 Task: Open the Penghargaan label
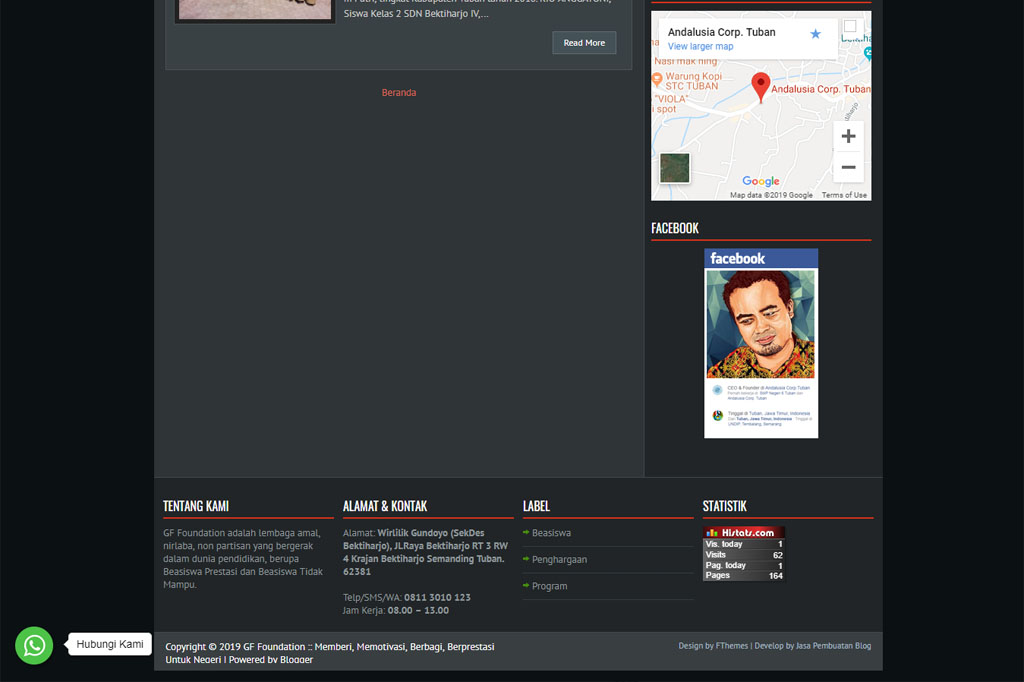click(559, 560)
